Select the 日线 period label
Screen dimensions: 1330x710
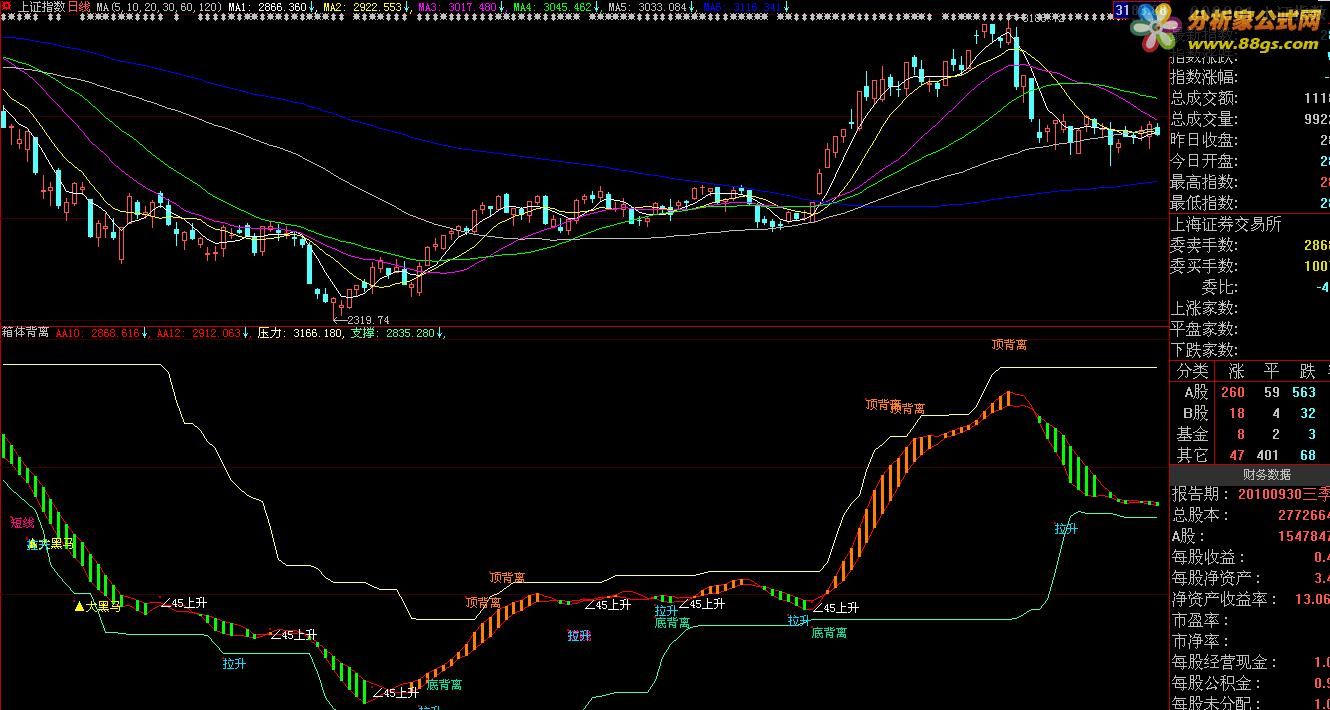[79, 6]
